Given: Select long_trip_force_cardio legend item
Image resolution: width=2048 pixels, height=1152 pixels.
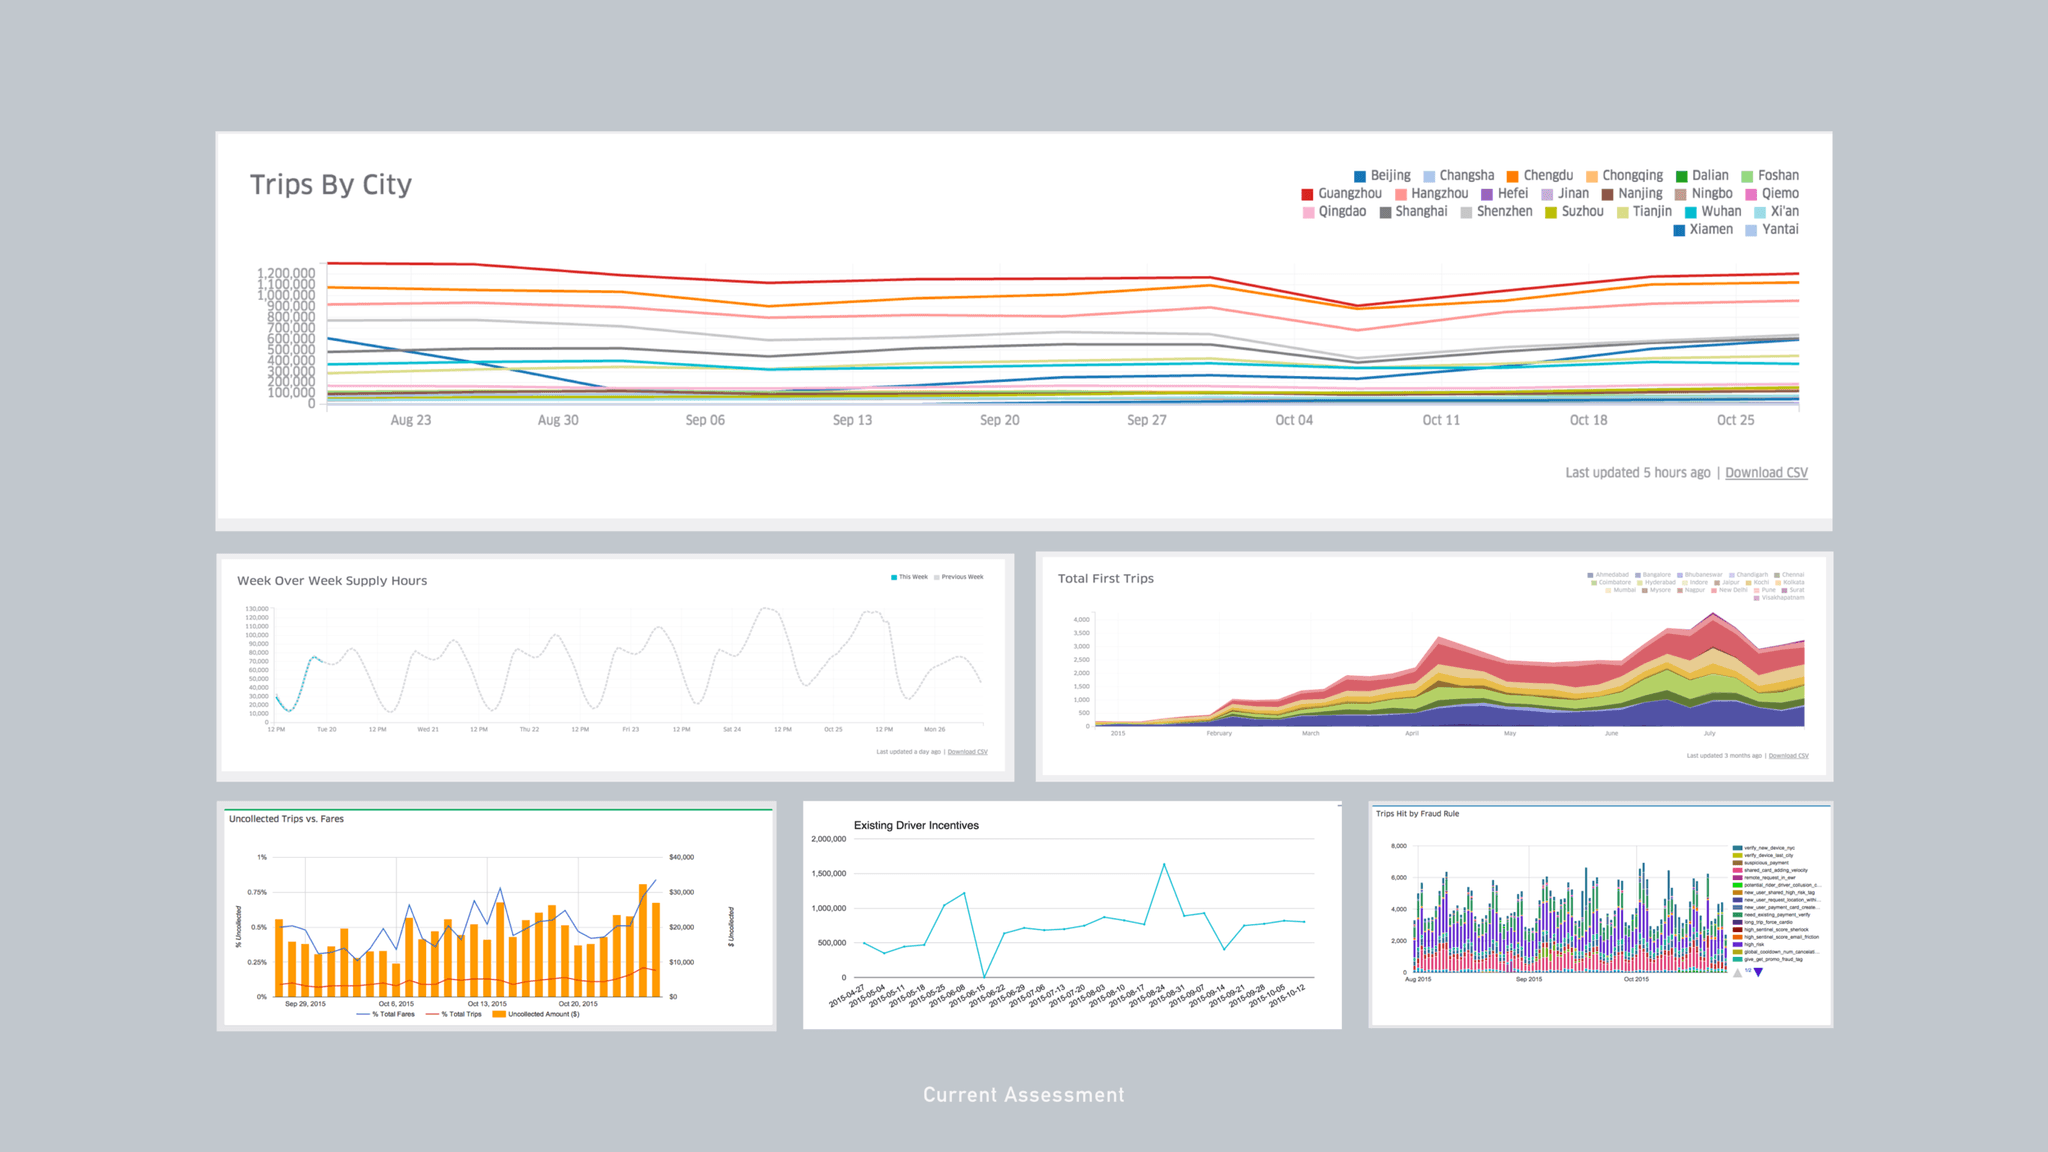Looking at the screenshot, I should (1763, 922).
